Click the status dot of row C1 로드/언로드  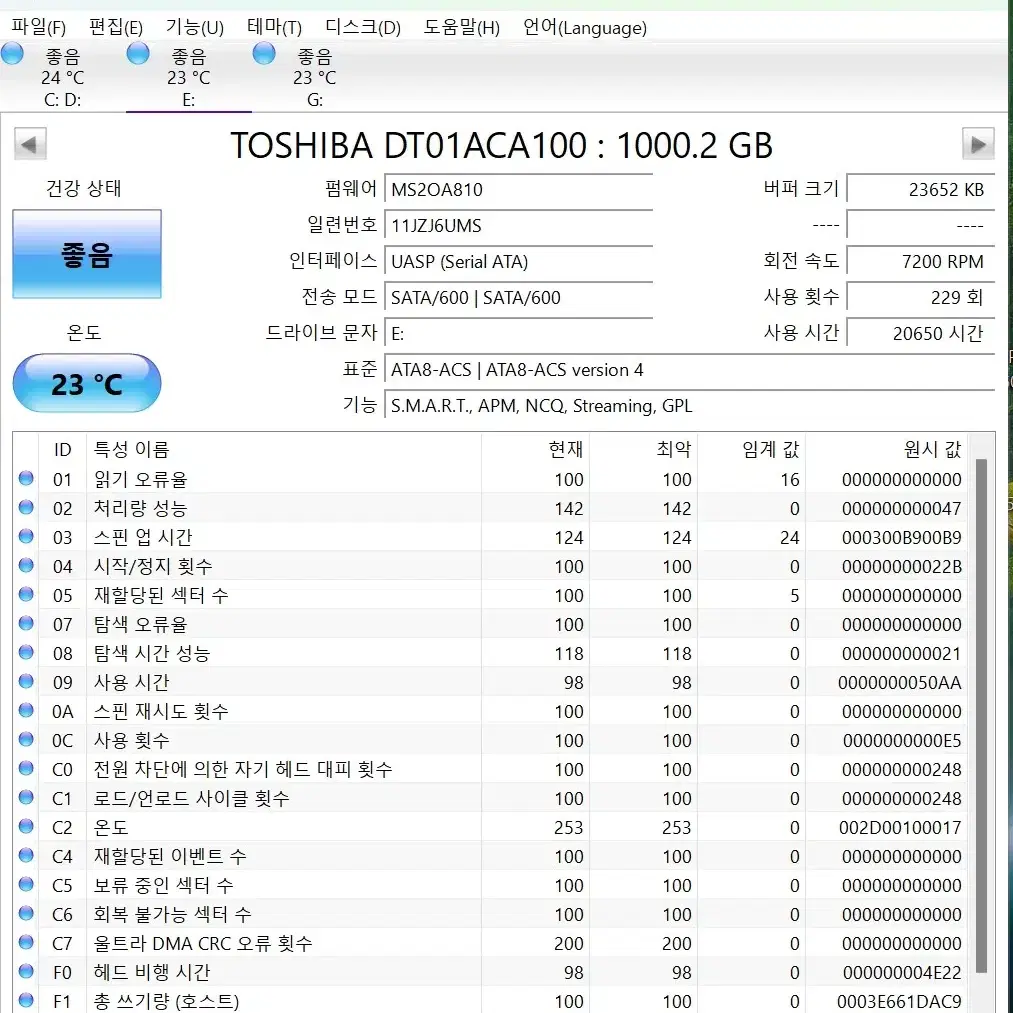click(x=26, y=797)
